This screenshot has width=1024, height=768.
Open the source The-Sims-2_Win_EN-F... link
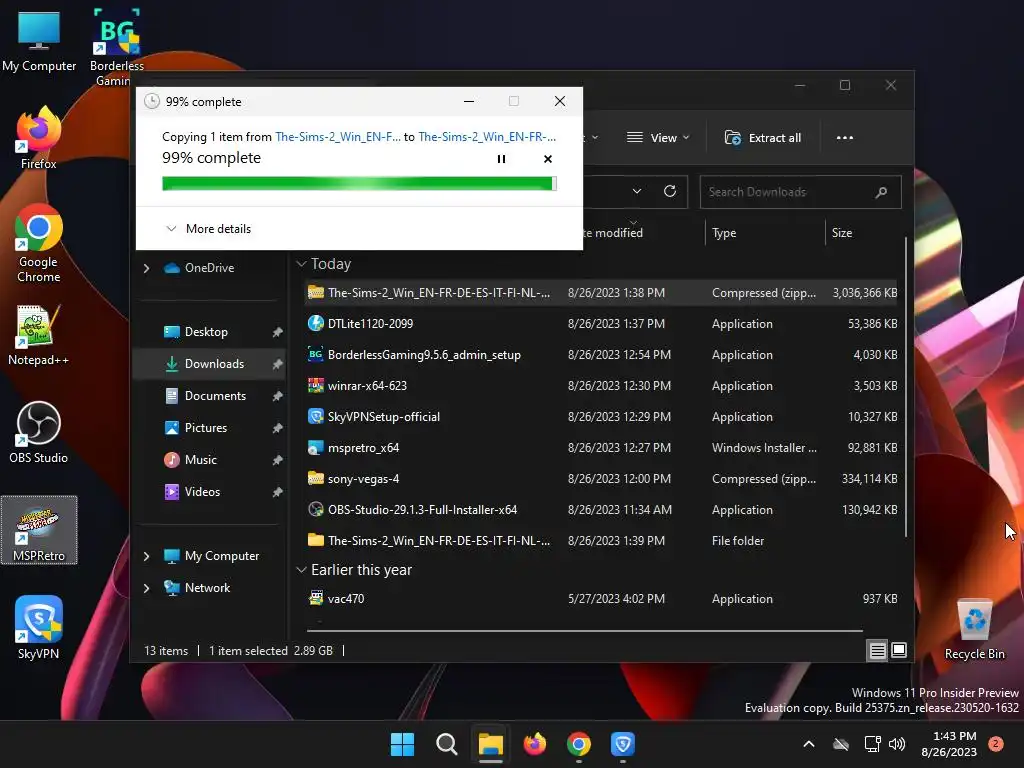pos(338,136)
